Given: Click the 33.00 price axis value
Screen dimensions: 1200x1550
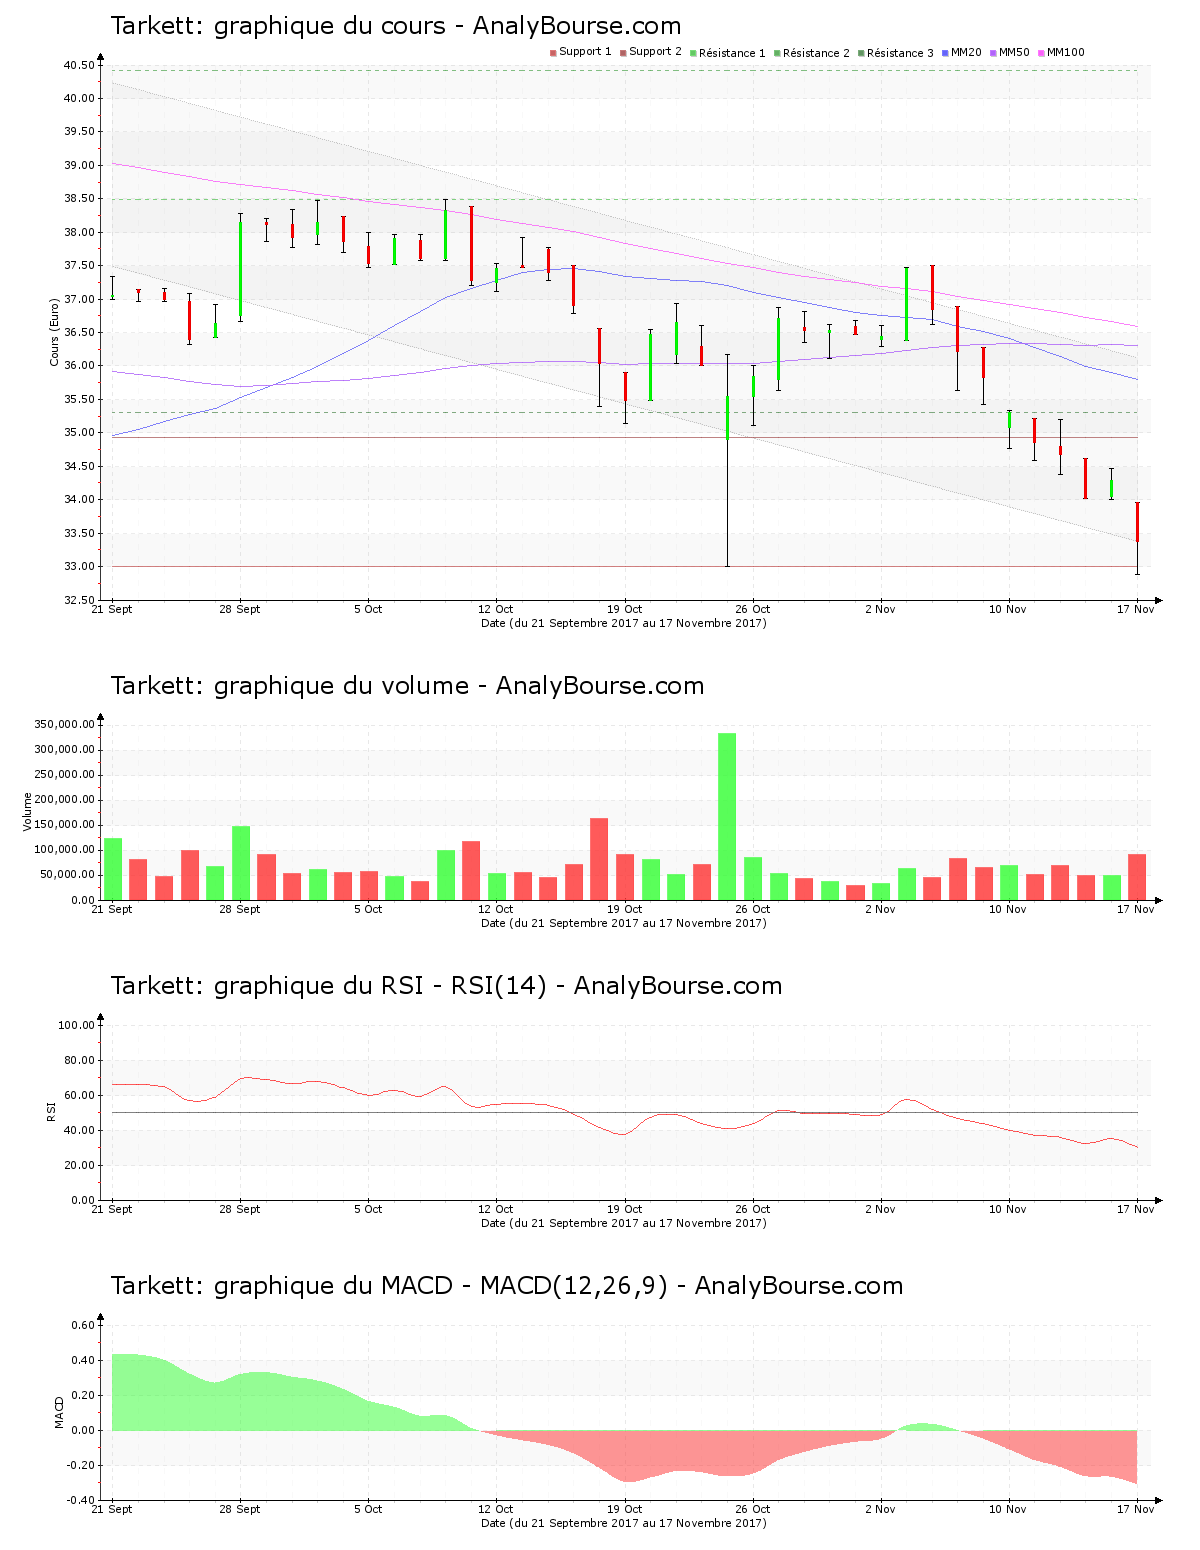Looking at the screenshot, I should click(x=79, y=567).
